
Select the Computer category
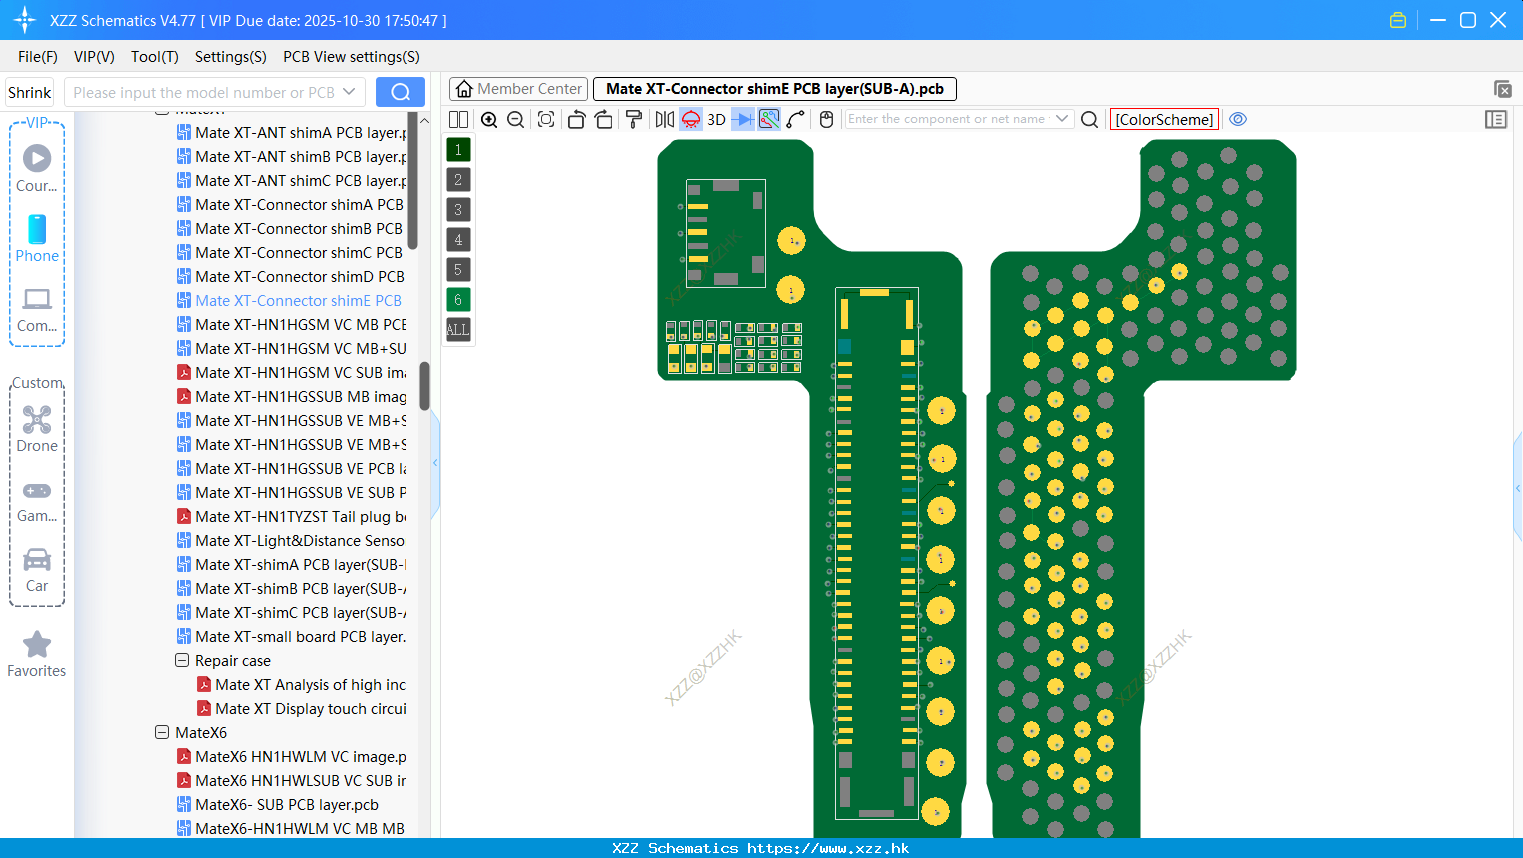tap(37, 309)
